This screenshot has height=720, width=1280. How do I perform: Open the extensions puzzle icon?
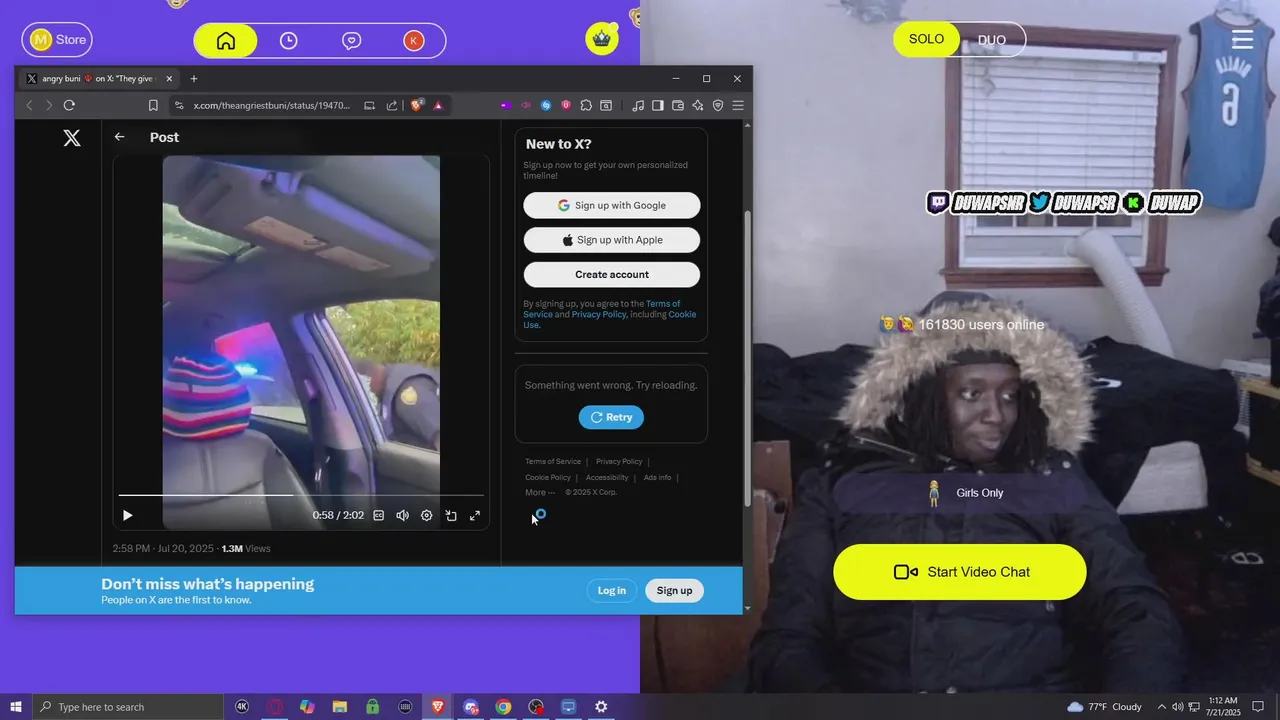point(586,105)
